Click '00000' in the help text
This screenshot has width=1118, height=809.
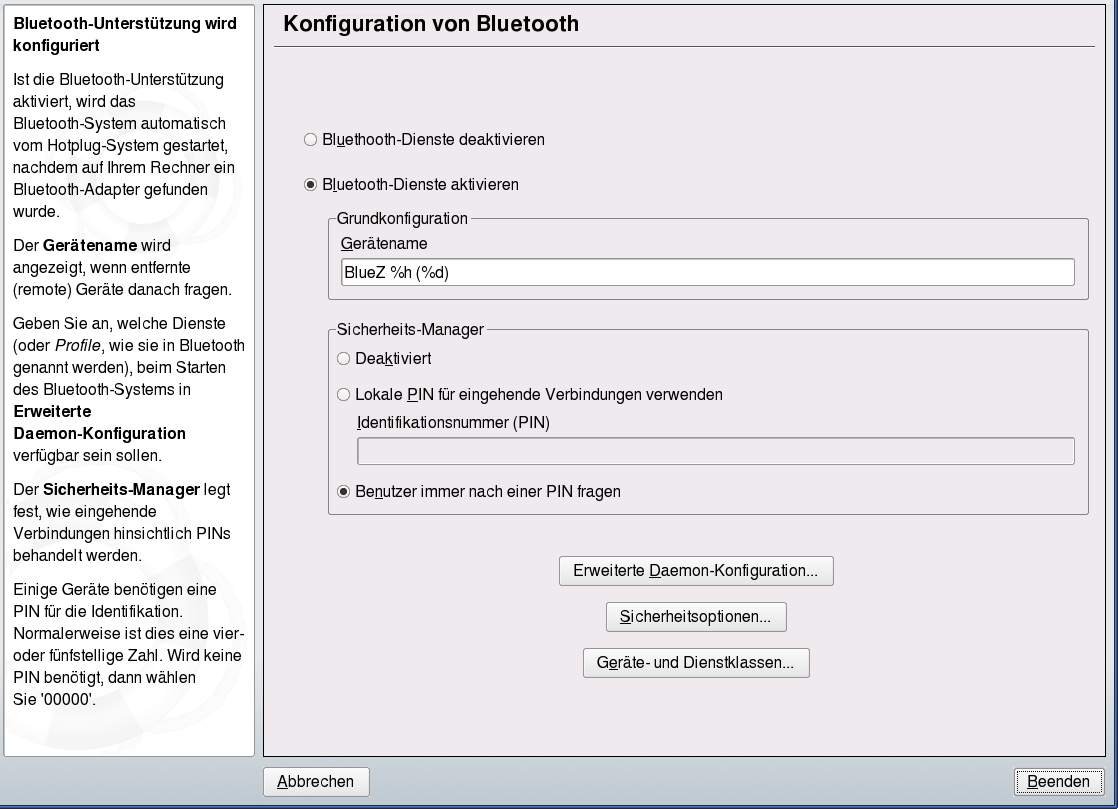tap(68, 699)
